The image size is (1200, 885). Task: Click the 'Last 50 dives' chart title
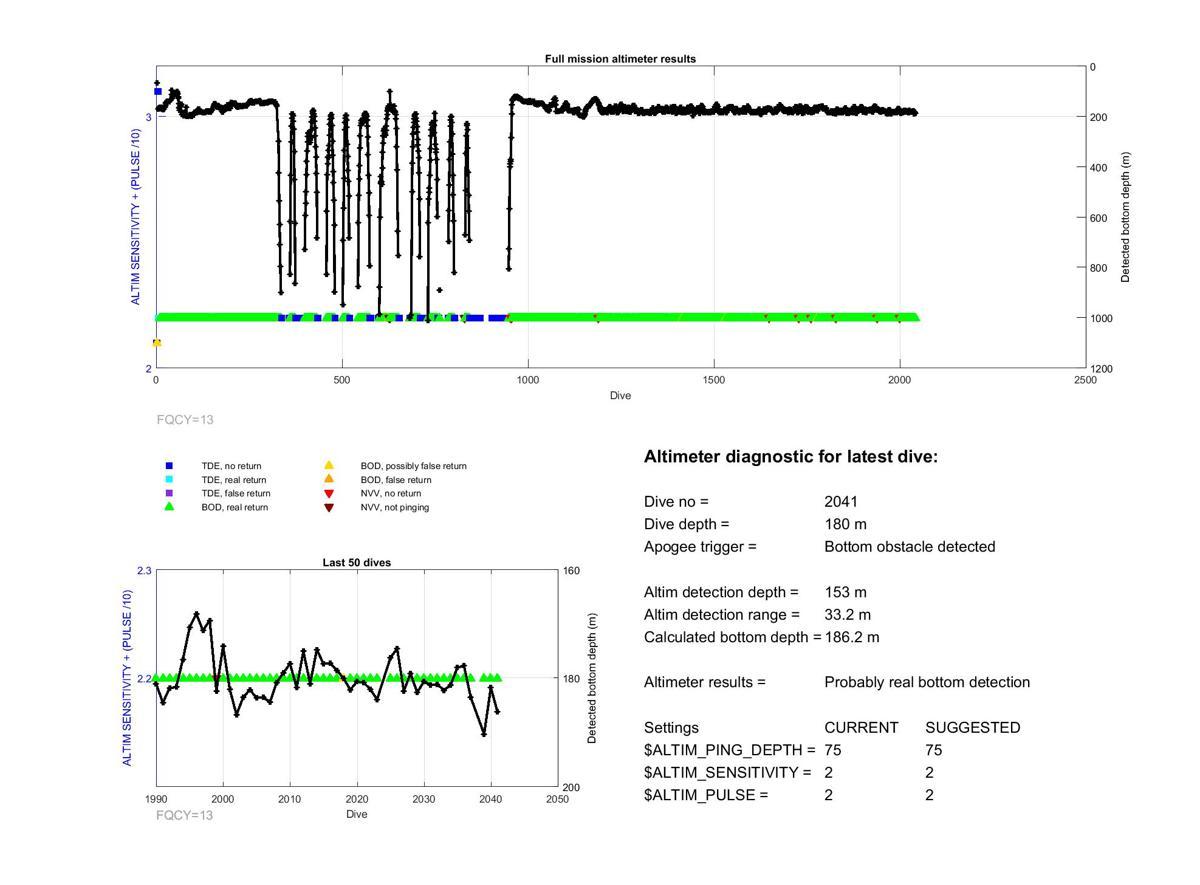pyautogui.click(x=357, y=563)
